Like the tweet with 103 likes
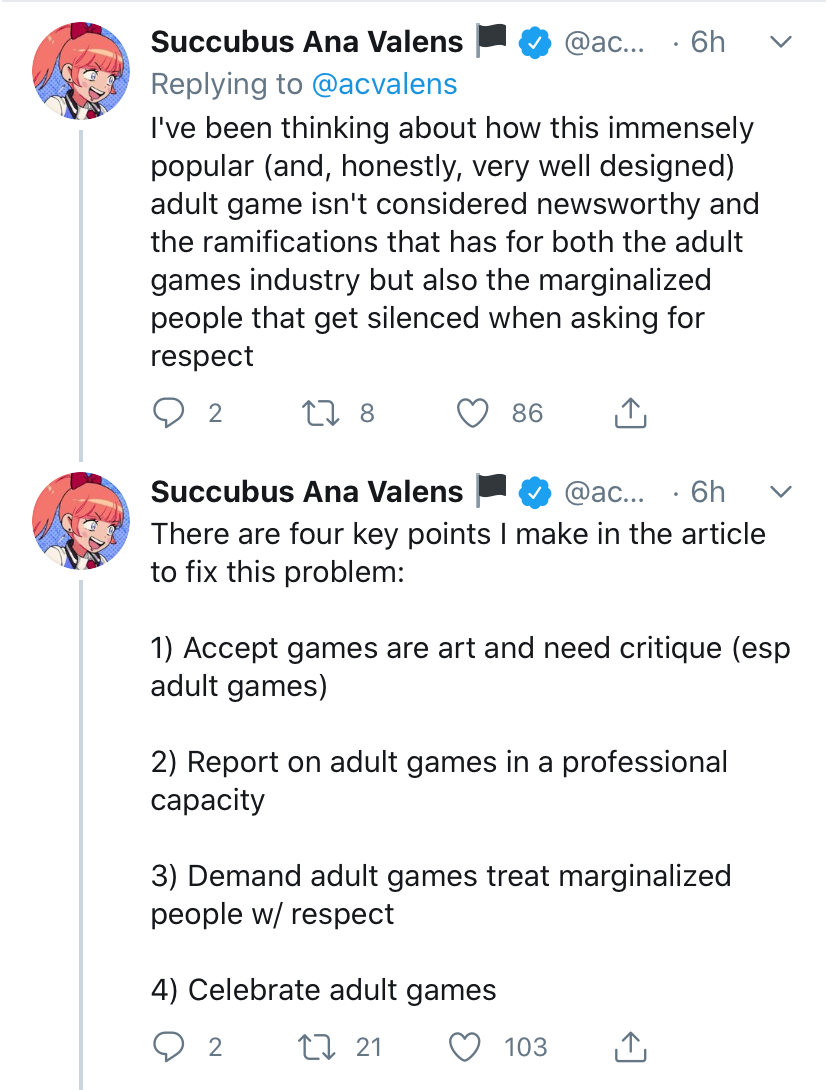This screenshot has height=1090, width=828. [465, 1047]
